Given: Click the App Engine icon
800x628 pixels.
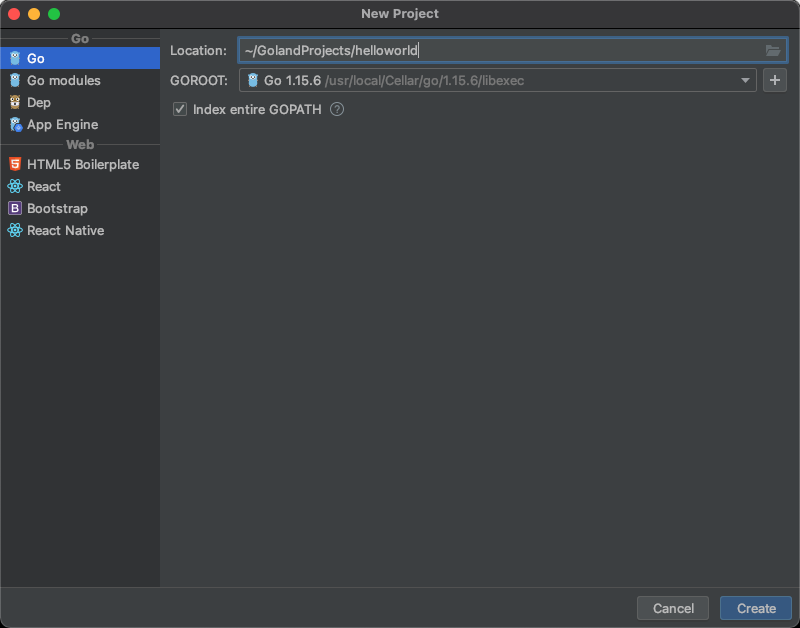Looking at the screenshot, I should tap(15, 124).
